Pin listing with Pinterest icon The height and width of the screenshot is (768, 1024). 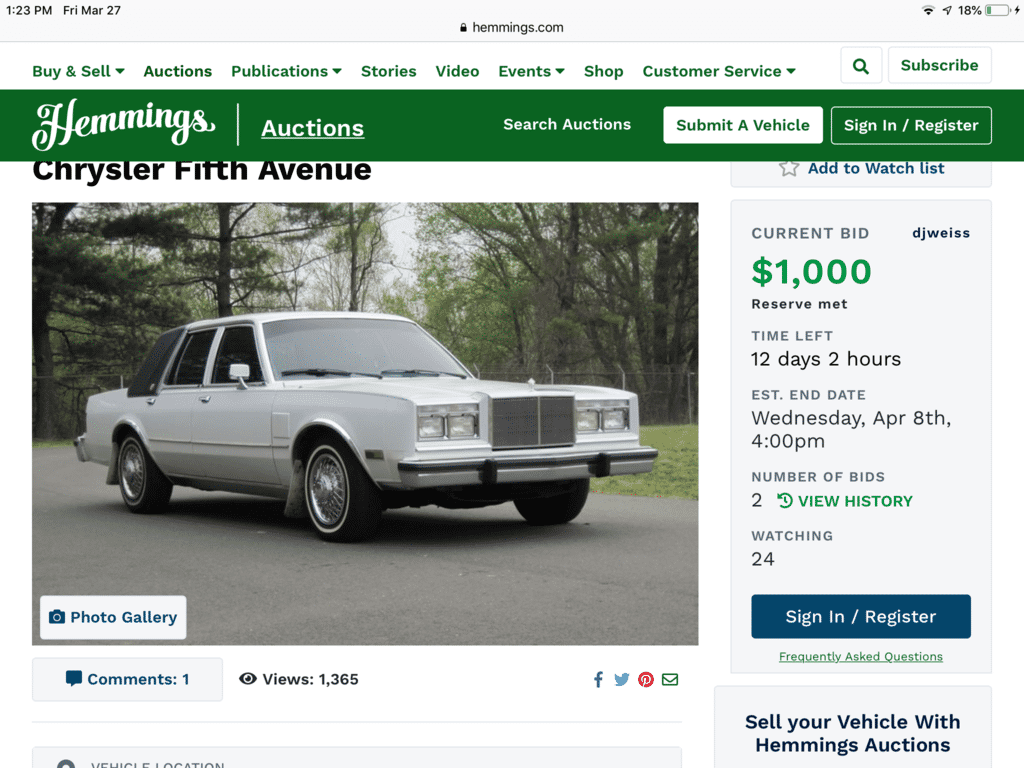(646, 680)
